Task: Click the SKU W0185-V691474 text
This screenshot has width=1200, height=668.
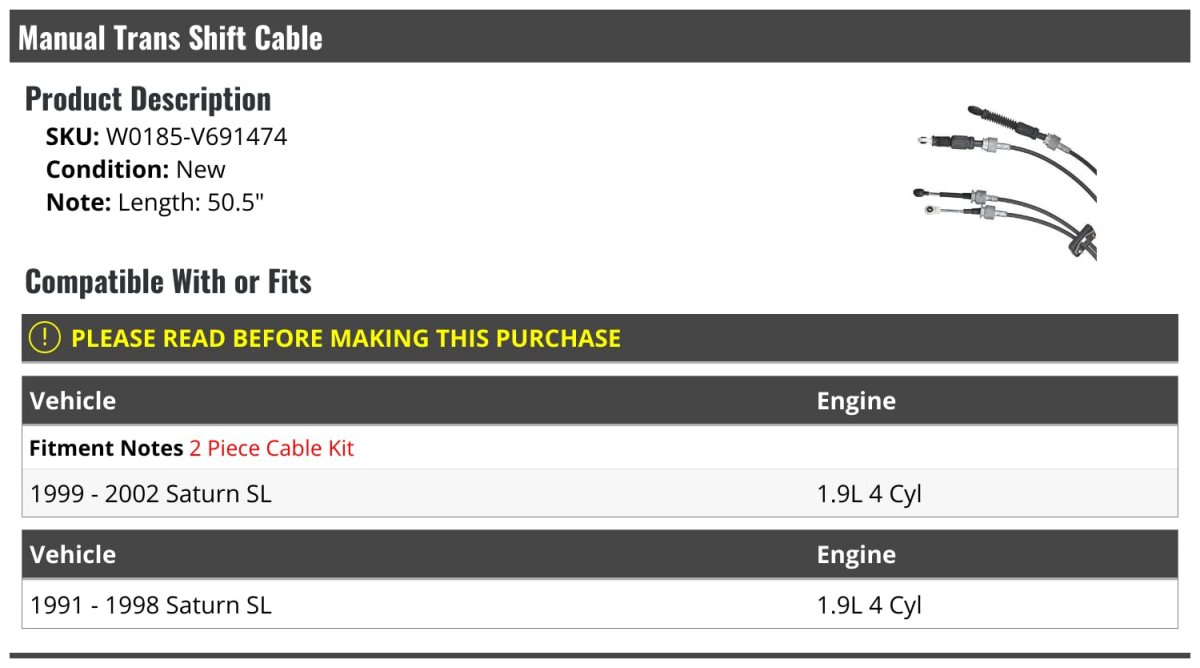Action: (x=167, y=137)
